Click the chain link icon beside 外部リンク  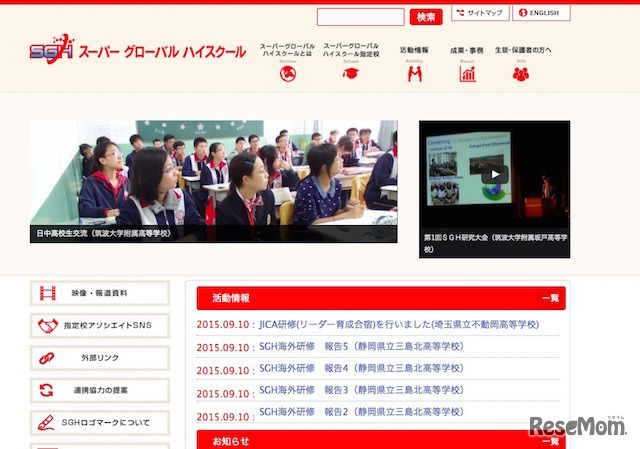pos(47,358)
